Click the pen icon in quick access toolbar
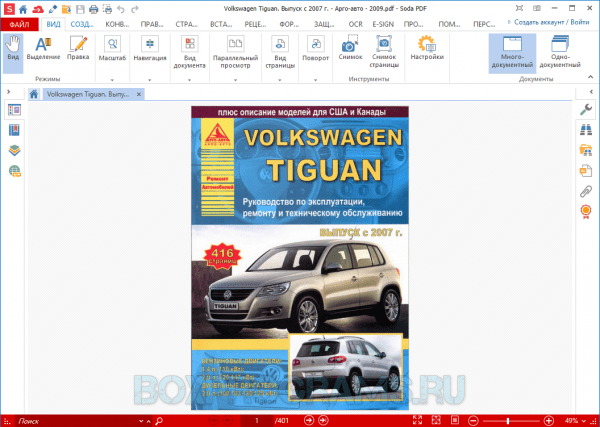The image size is (600, 427). tap(52, 8)
